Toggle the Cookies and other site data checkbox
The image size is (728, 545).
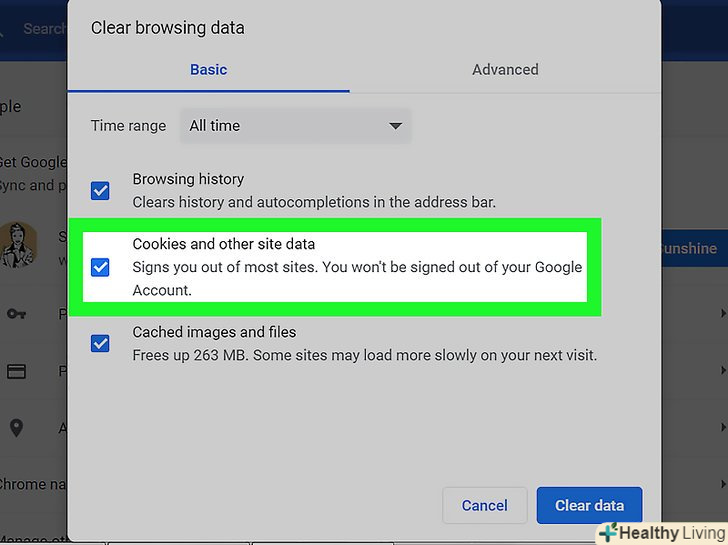pyautogui.click(x=100, y=267)
